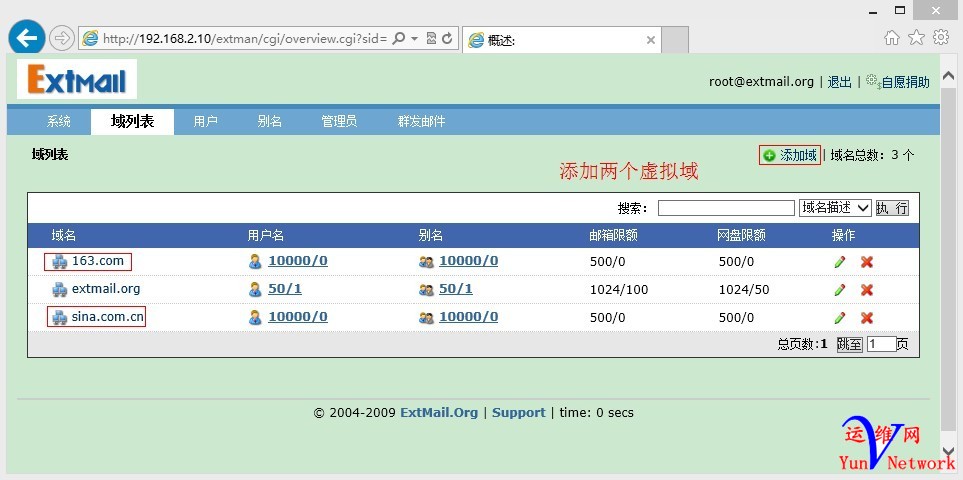Image resolution: width=963 pixels, height=480 pixels.
Task: Open browser Home icon
Action: tap(892, 38)
